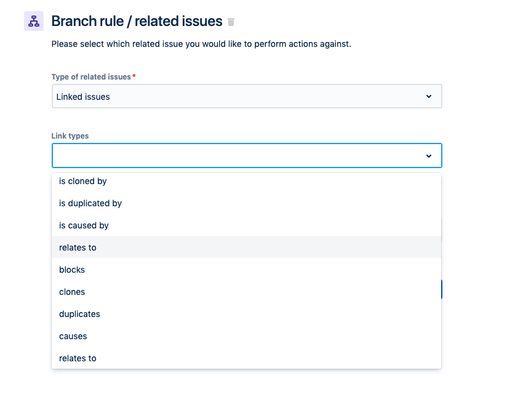This screenshot has width=507, height=407.
Task: Select the 'causes' link type
Action: (x=247, y=336)
